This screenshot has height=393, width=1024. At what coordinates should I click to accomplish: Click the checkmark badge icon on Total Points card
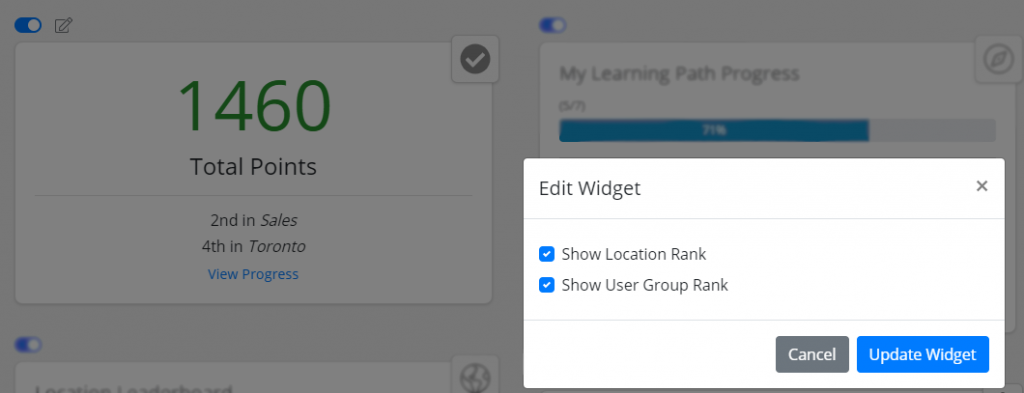point(475,59)
